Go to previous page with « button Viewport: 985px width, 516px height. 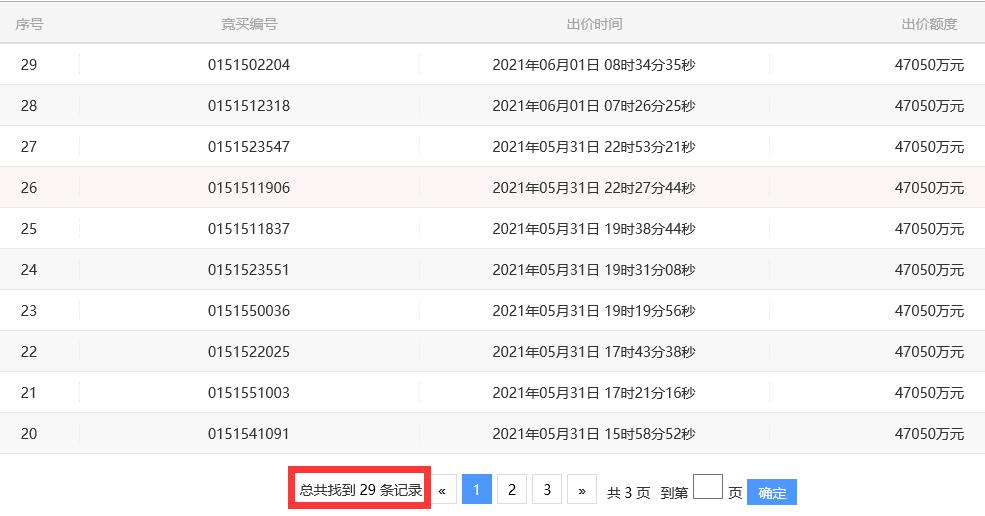pos(442,490)
